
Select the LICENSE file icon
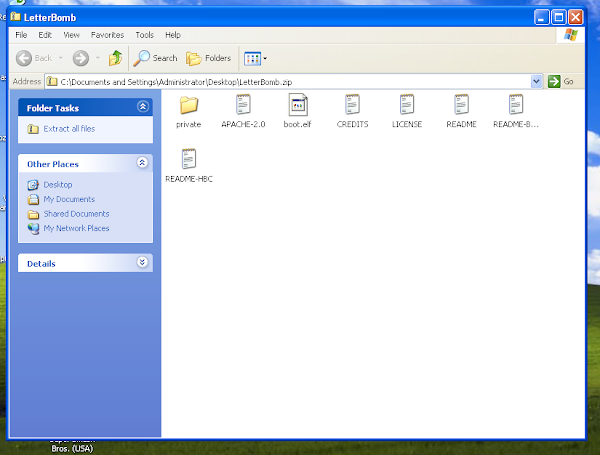point(407,104)
